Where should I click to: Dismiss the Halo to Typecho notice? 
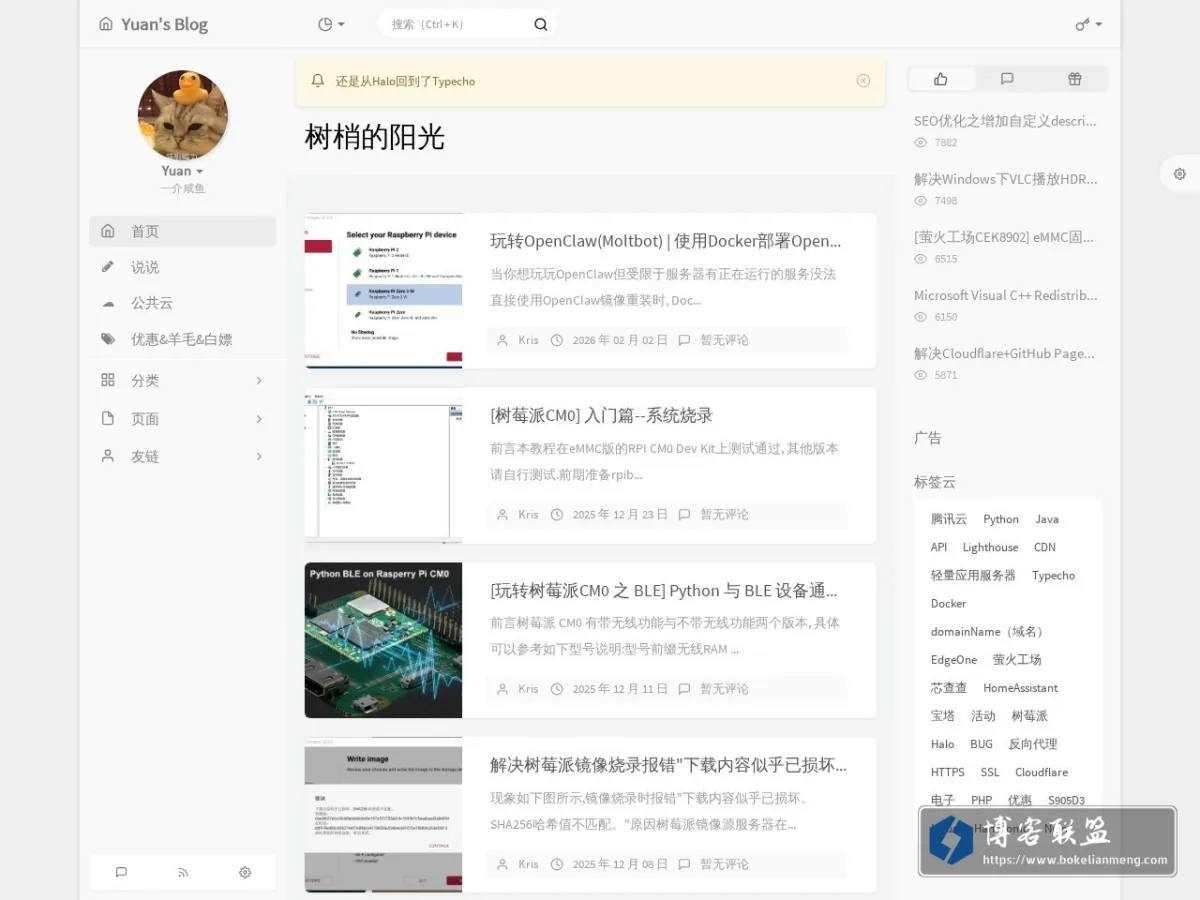pos(863,81)
